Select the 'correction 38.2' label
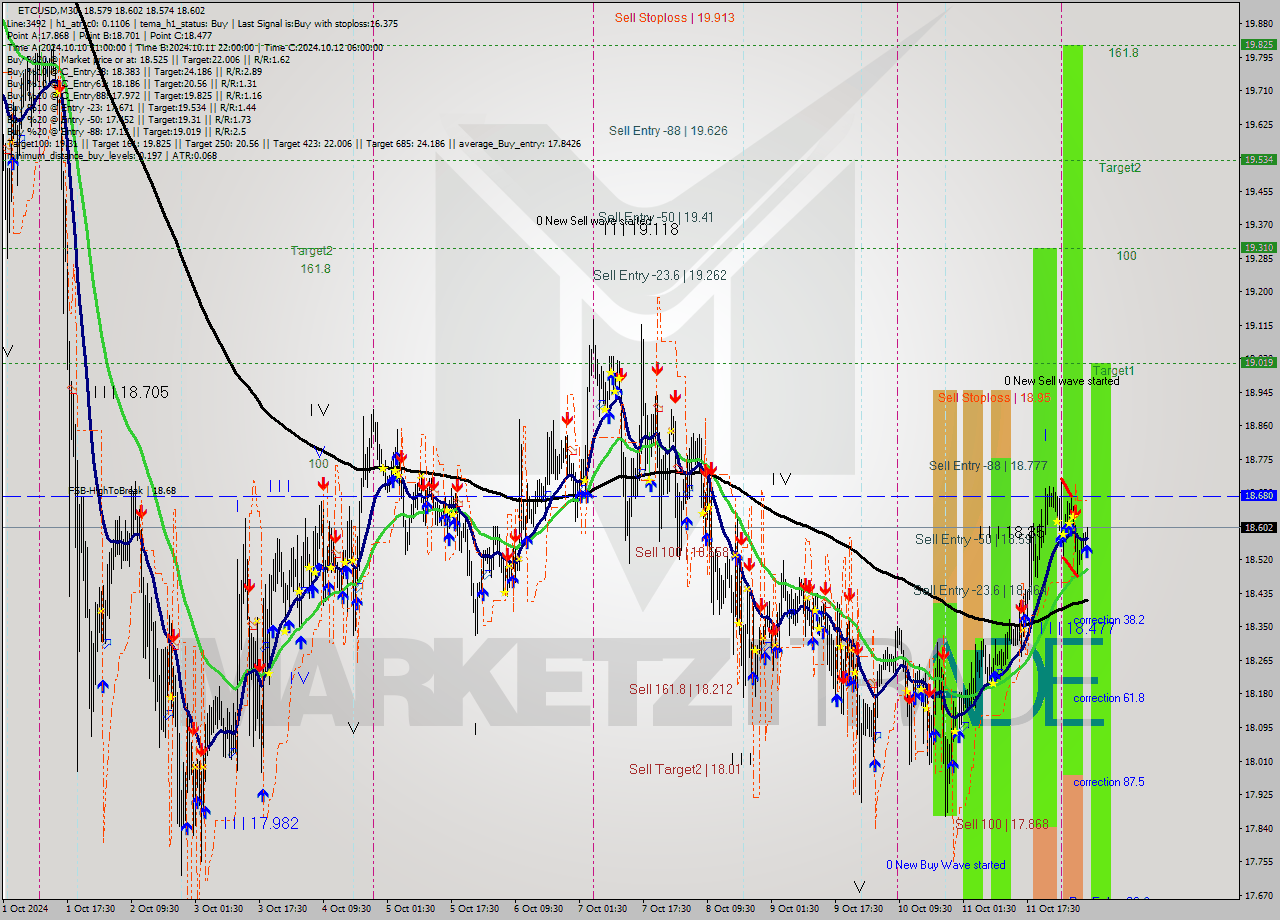Image resolution: width=1280 pixels, height=920 pixels. [x=1109, y=620]
